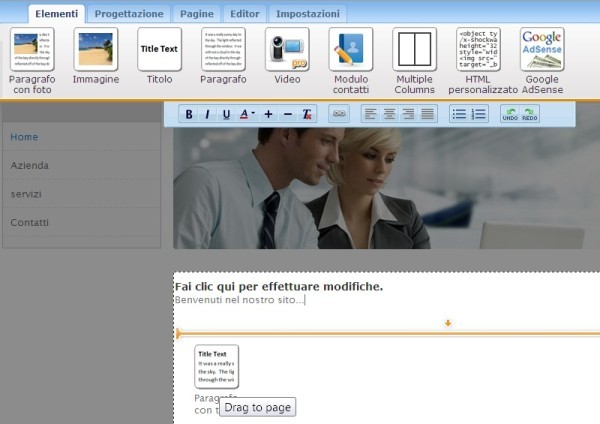This screenshot has height=424, width=600.
Task: Open the text color dropdown
Action: click(247, 115)
